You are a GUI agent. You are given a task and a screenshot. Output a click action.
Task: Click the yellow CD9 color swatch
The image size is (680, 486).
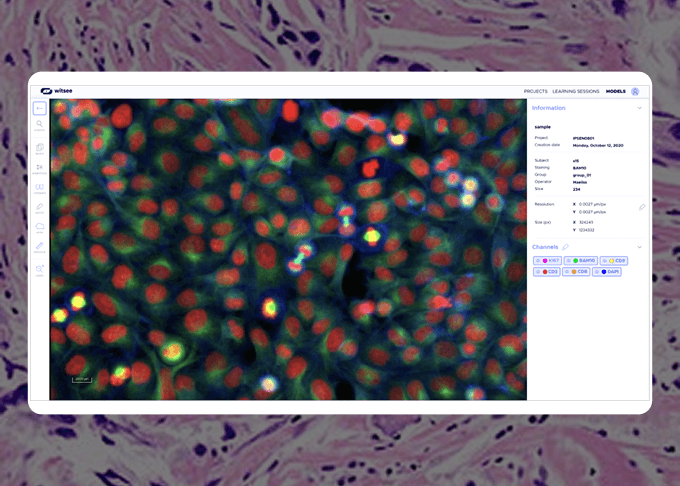(x=611, y=261)
